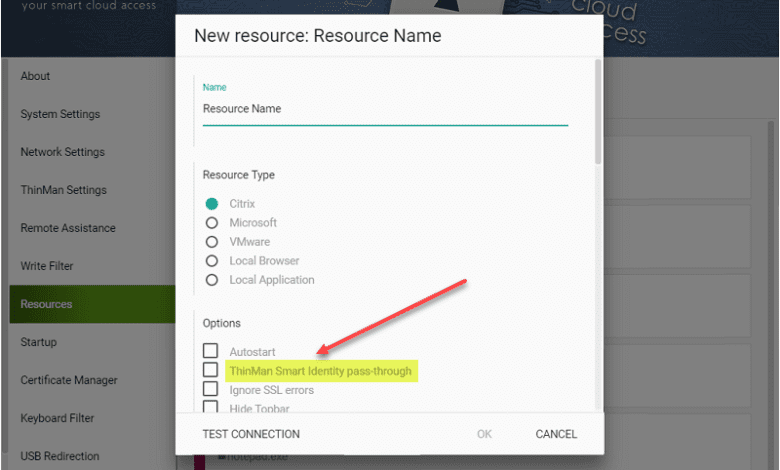Click TEST CONNECTION button
Screen dimensions: 780x470
coord(251,434)
